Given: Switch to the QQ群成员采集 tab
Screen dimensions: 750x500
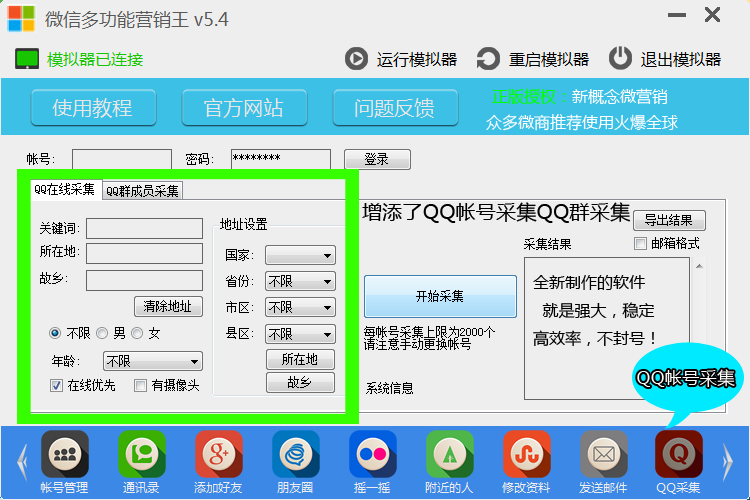Looking at the screenshot, I should click(143, 191).
